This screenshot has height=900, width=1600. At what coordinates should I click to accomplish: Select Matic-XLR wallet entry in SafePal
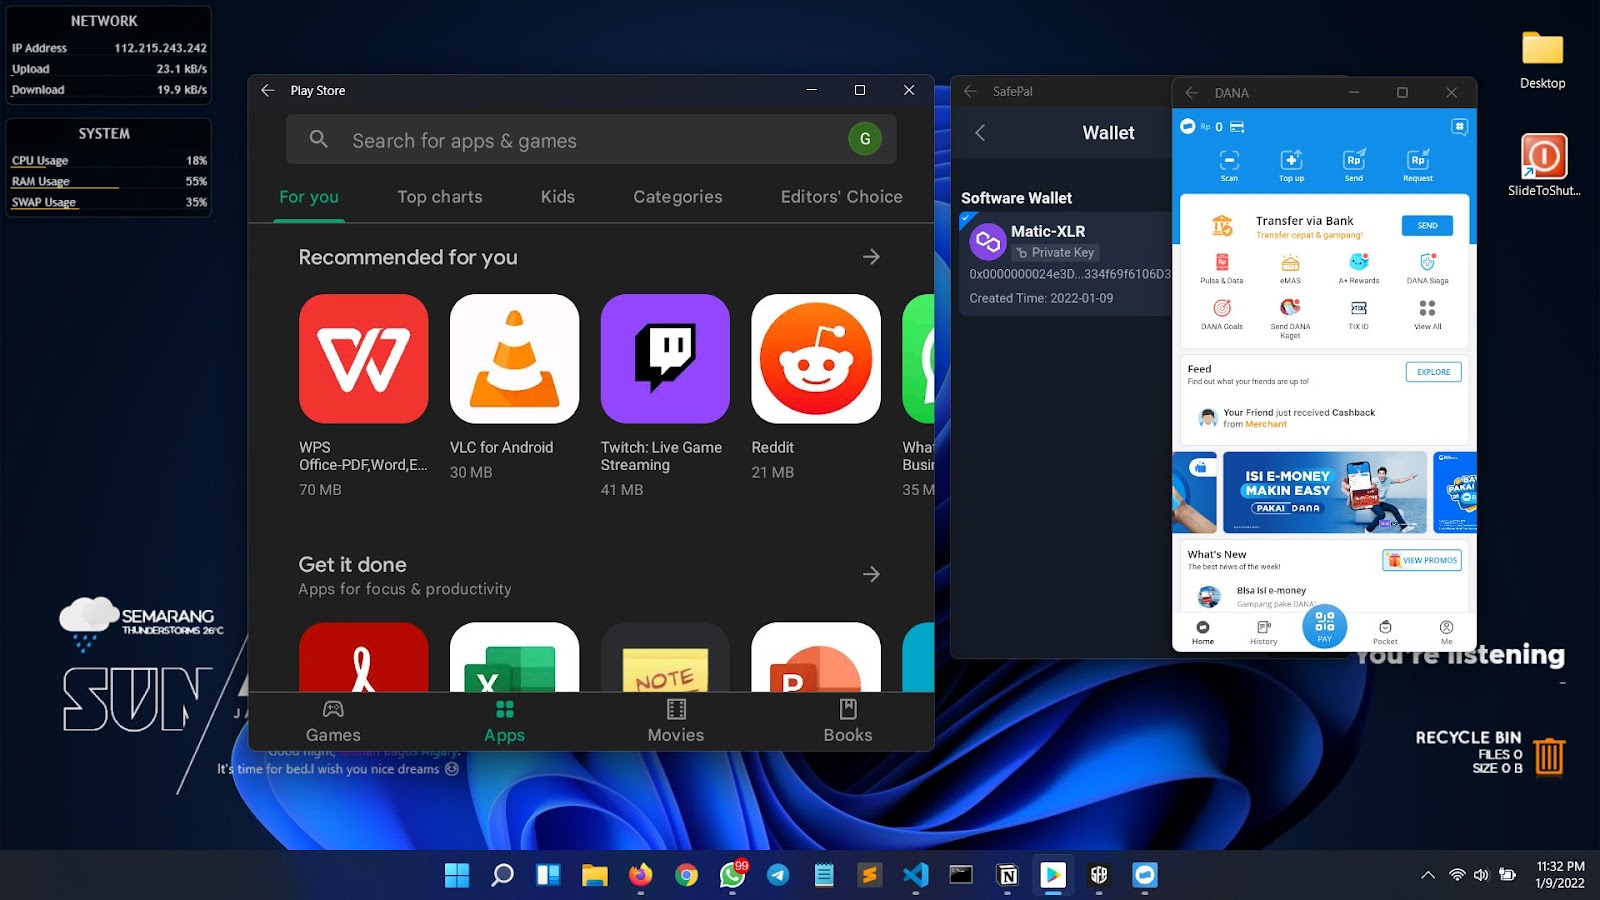(1066, 263)
